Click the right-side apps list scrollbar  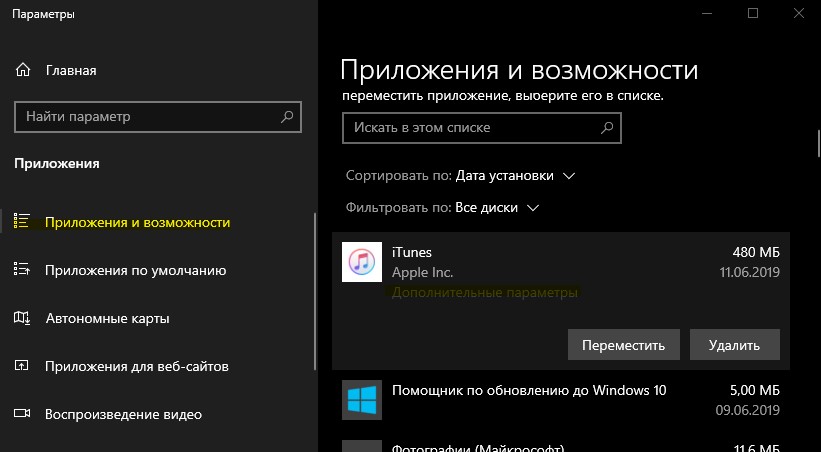[819, 143]
